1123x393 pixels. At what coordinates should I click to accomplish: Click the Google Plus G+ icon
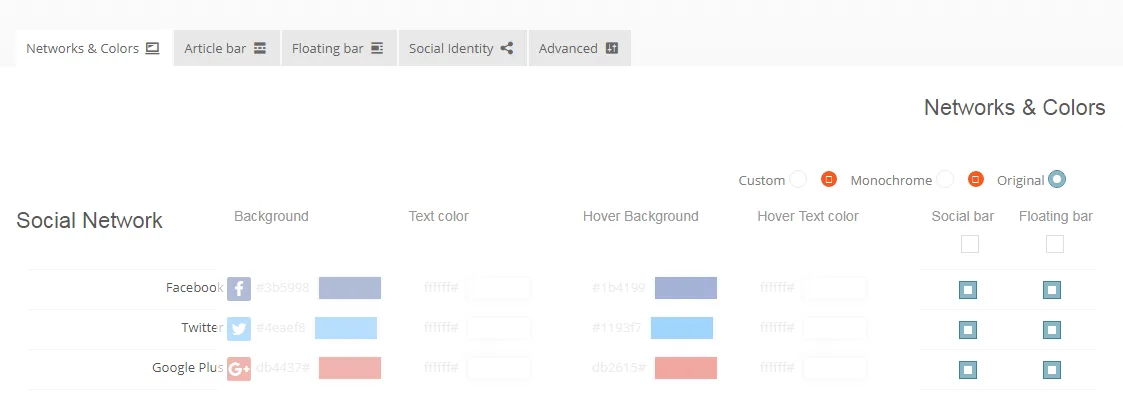click(x=239, y=369)
